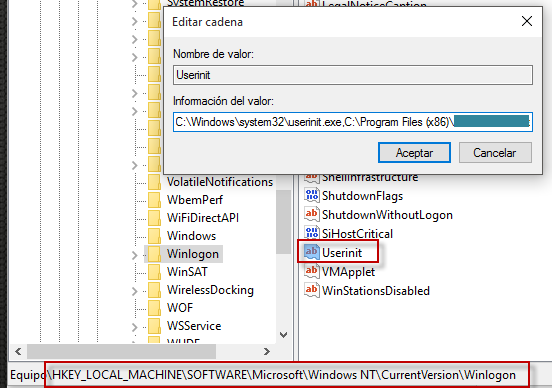
Task: Click the WbemPerf folder icon
Action: 154,200
